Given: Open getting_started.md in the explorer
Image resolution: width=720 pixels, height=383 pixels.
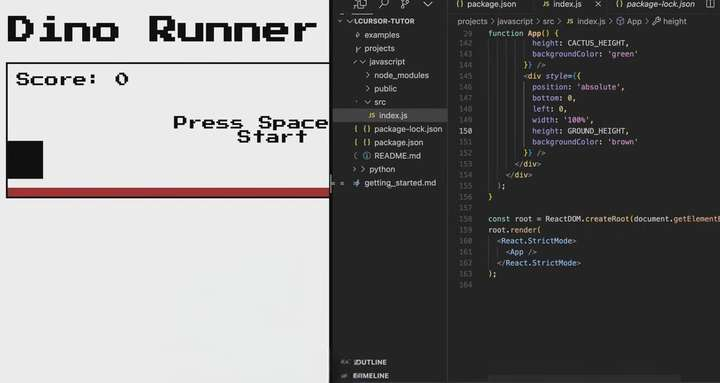Looking at the screenshot, I should point(400,183).
